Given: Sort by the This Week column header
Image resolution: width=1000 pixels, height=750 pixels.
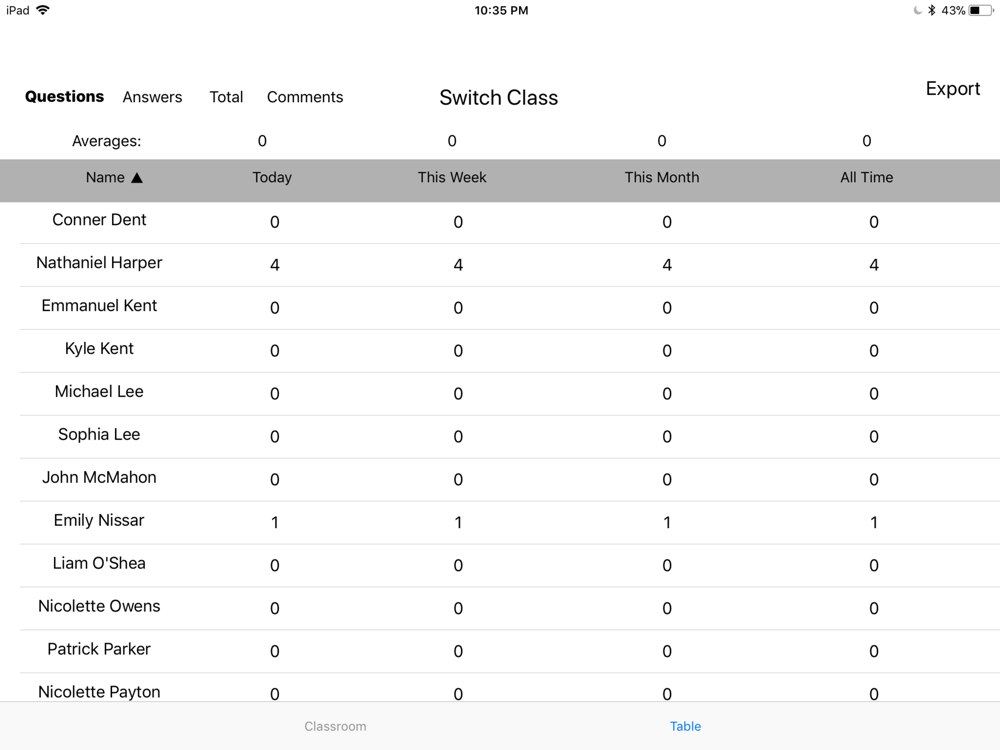Looking at the screenshot, I should [x=452, y=177].
